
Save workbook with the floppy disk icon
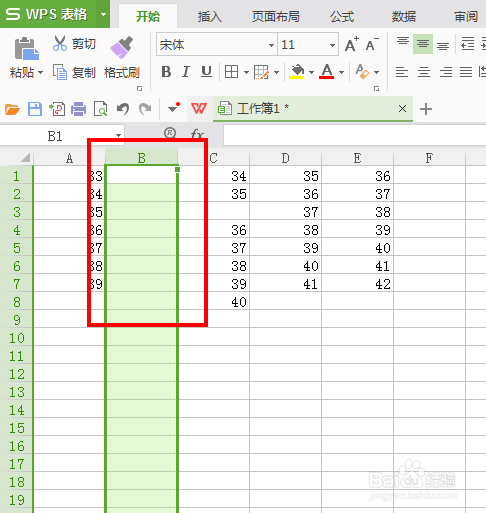pos(35,109)
